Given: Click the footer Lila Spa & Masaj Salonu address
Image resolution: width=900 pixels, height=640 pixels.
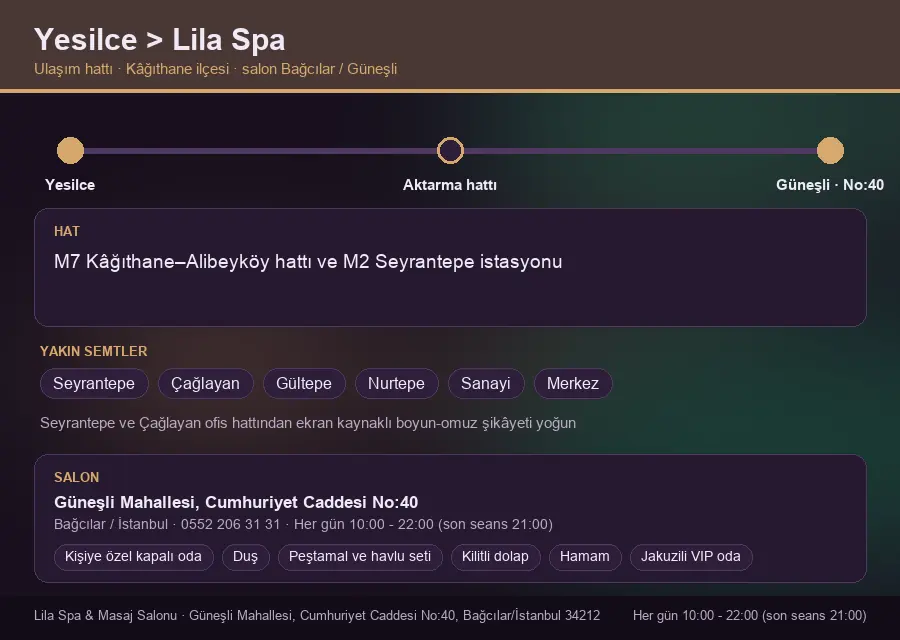Looking at the screenshot, I should (317, 616).
